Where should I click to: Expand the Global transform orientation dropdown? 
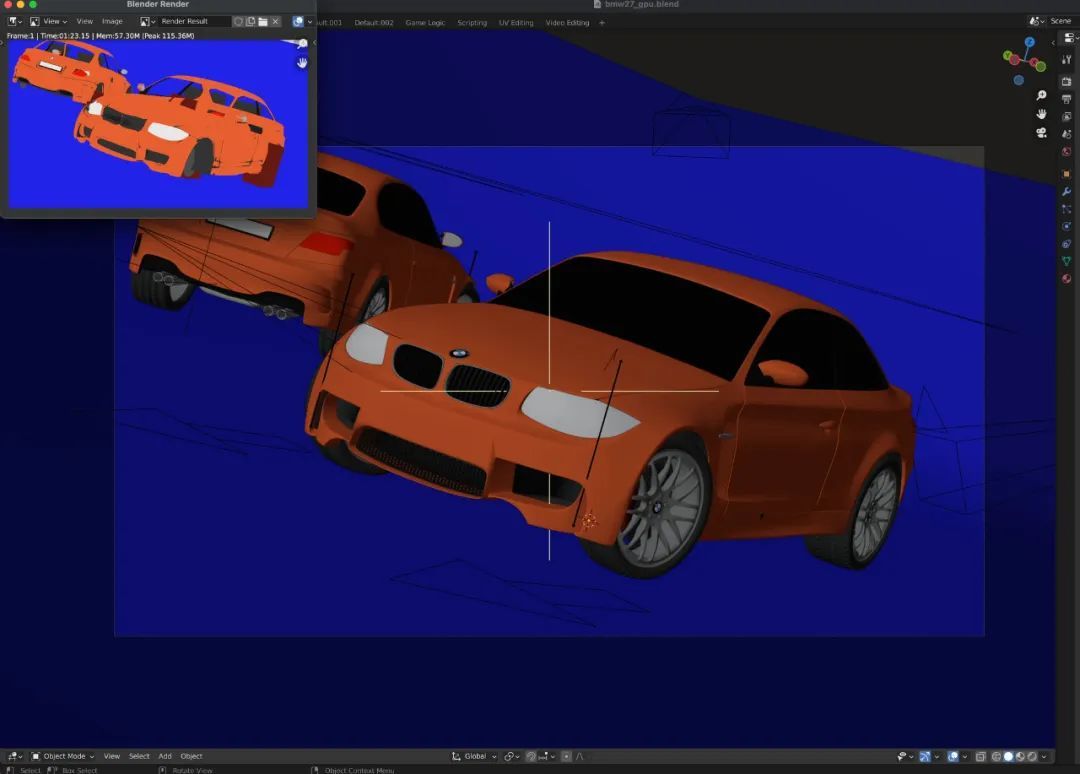473,757
